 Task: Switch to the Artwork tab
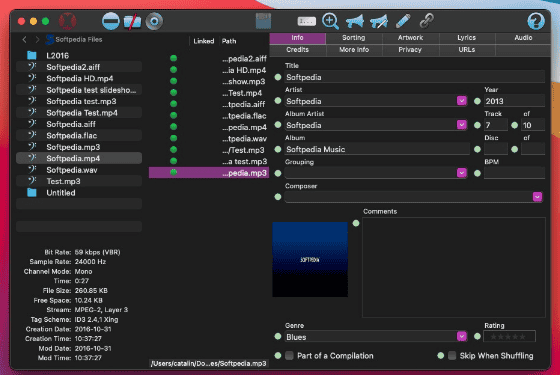click(x=411, y=38)
